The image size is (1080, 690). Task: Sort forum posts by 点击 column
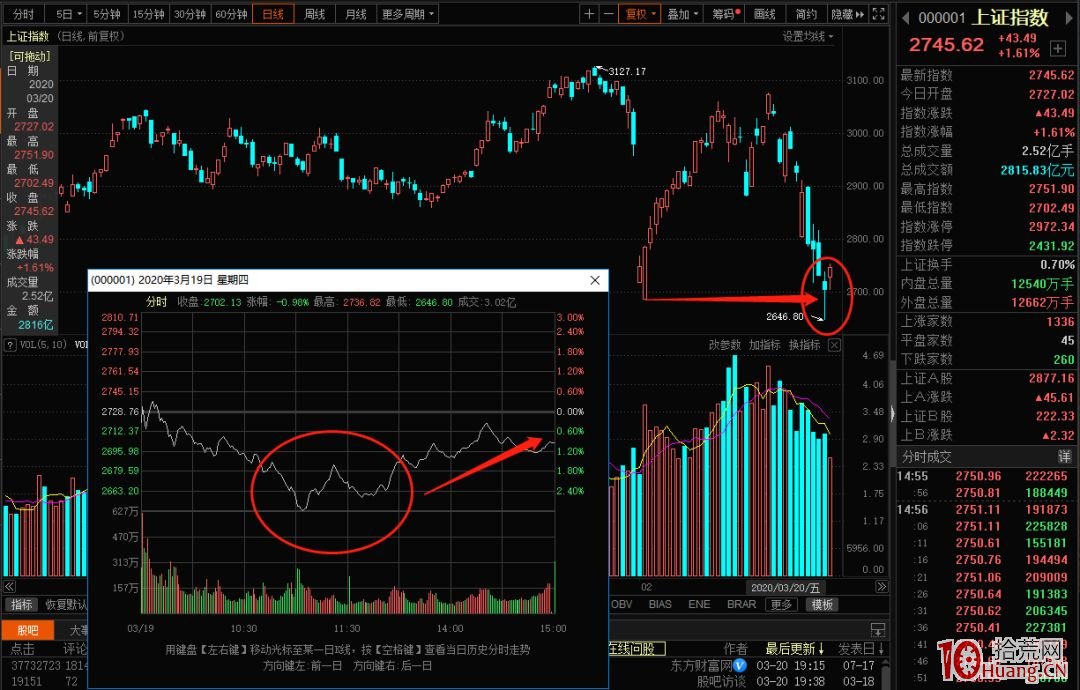(23, 649)
